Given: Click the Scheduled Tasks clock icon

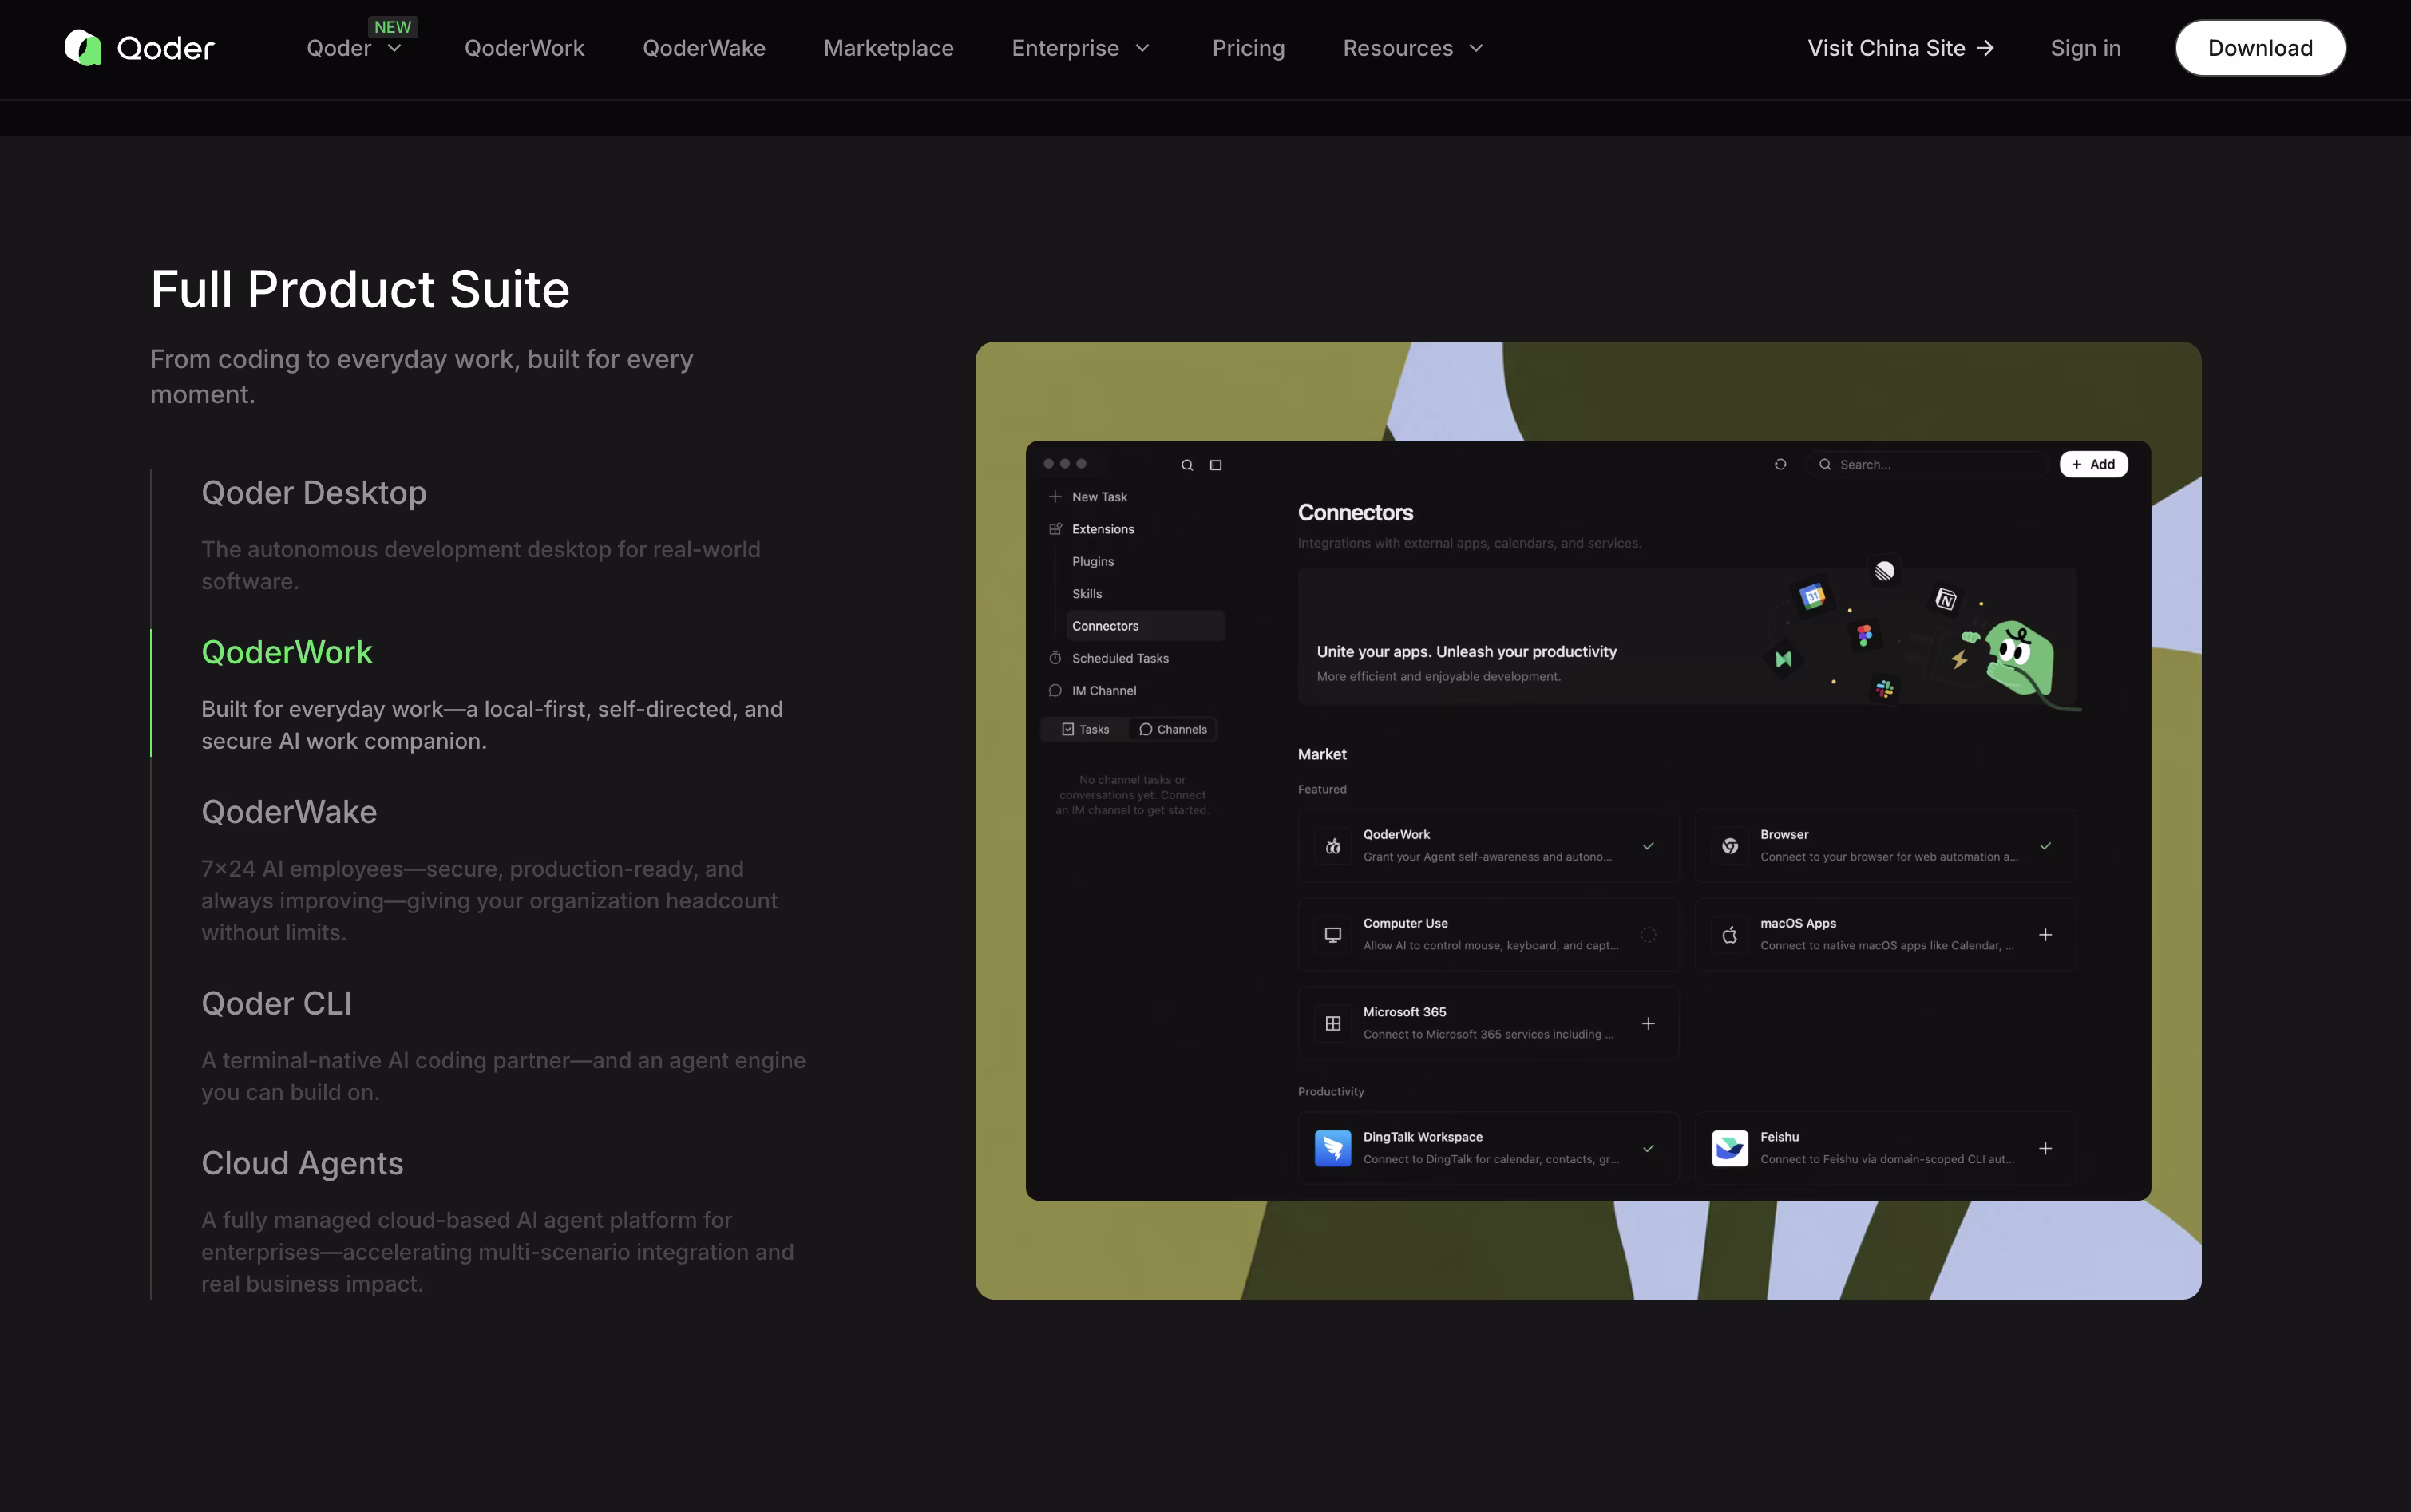Looking at the screenshot, I should pyautogui.click(x=1055, y=658).
